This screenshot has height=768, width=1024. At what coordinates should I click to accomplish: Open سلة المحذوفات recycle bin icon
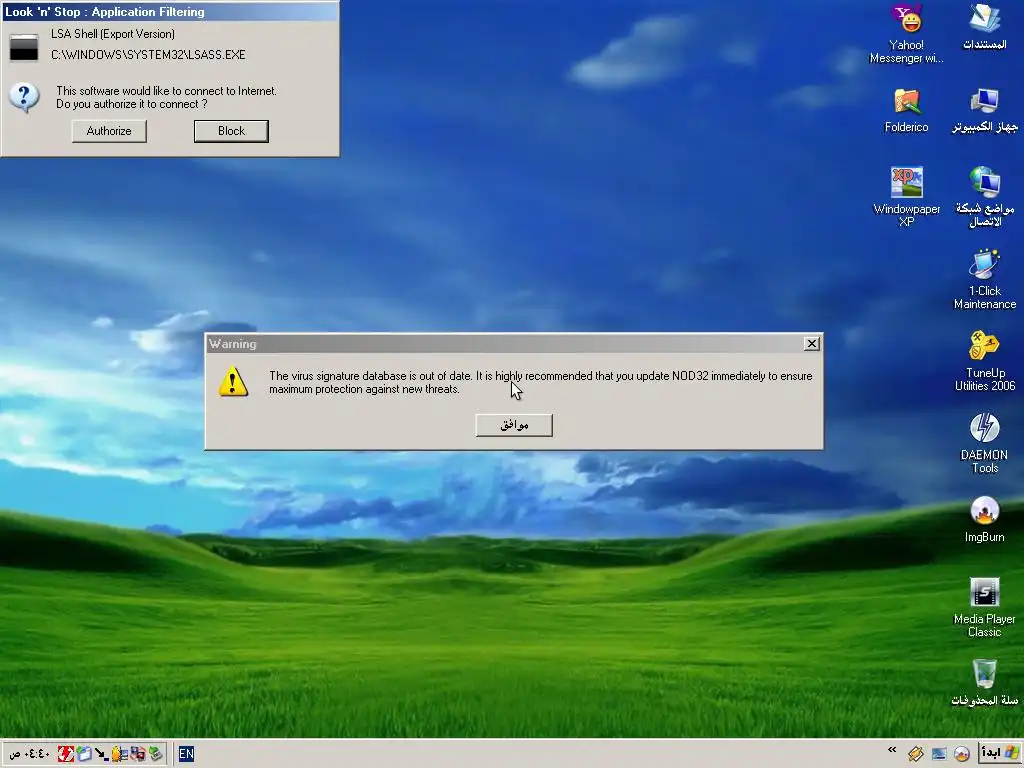click(985, 682)
